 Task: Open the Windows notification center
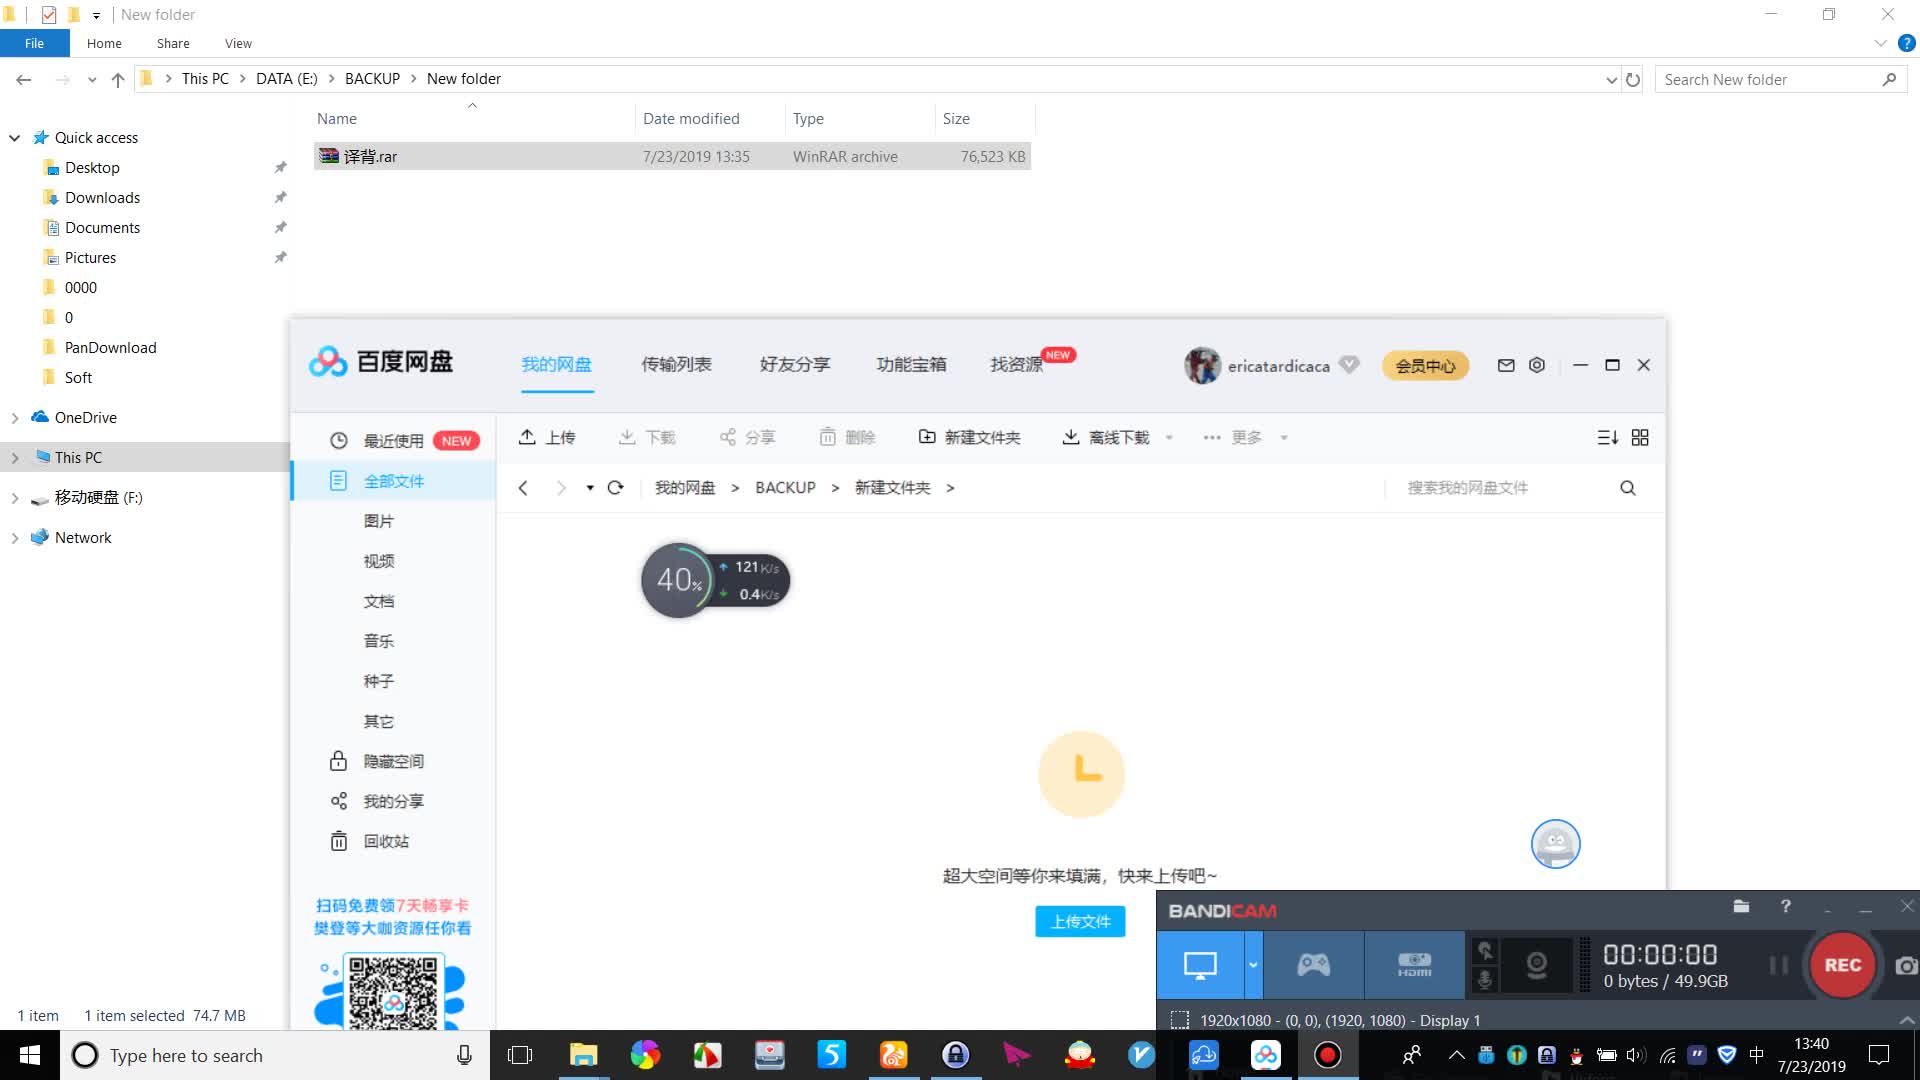tap(1879, 1055)
